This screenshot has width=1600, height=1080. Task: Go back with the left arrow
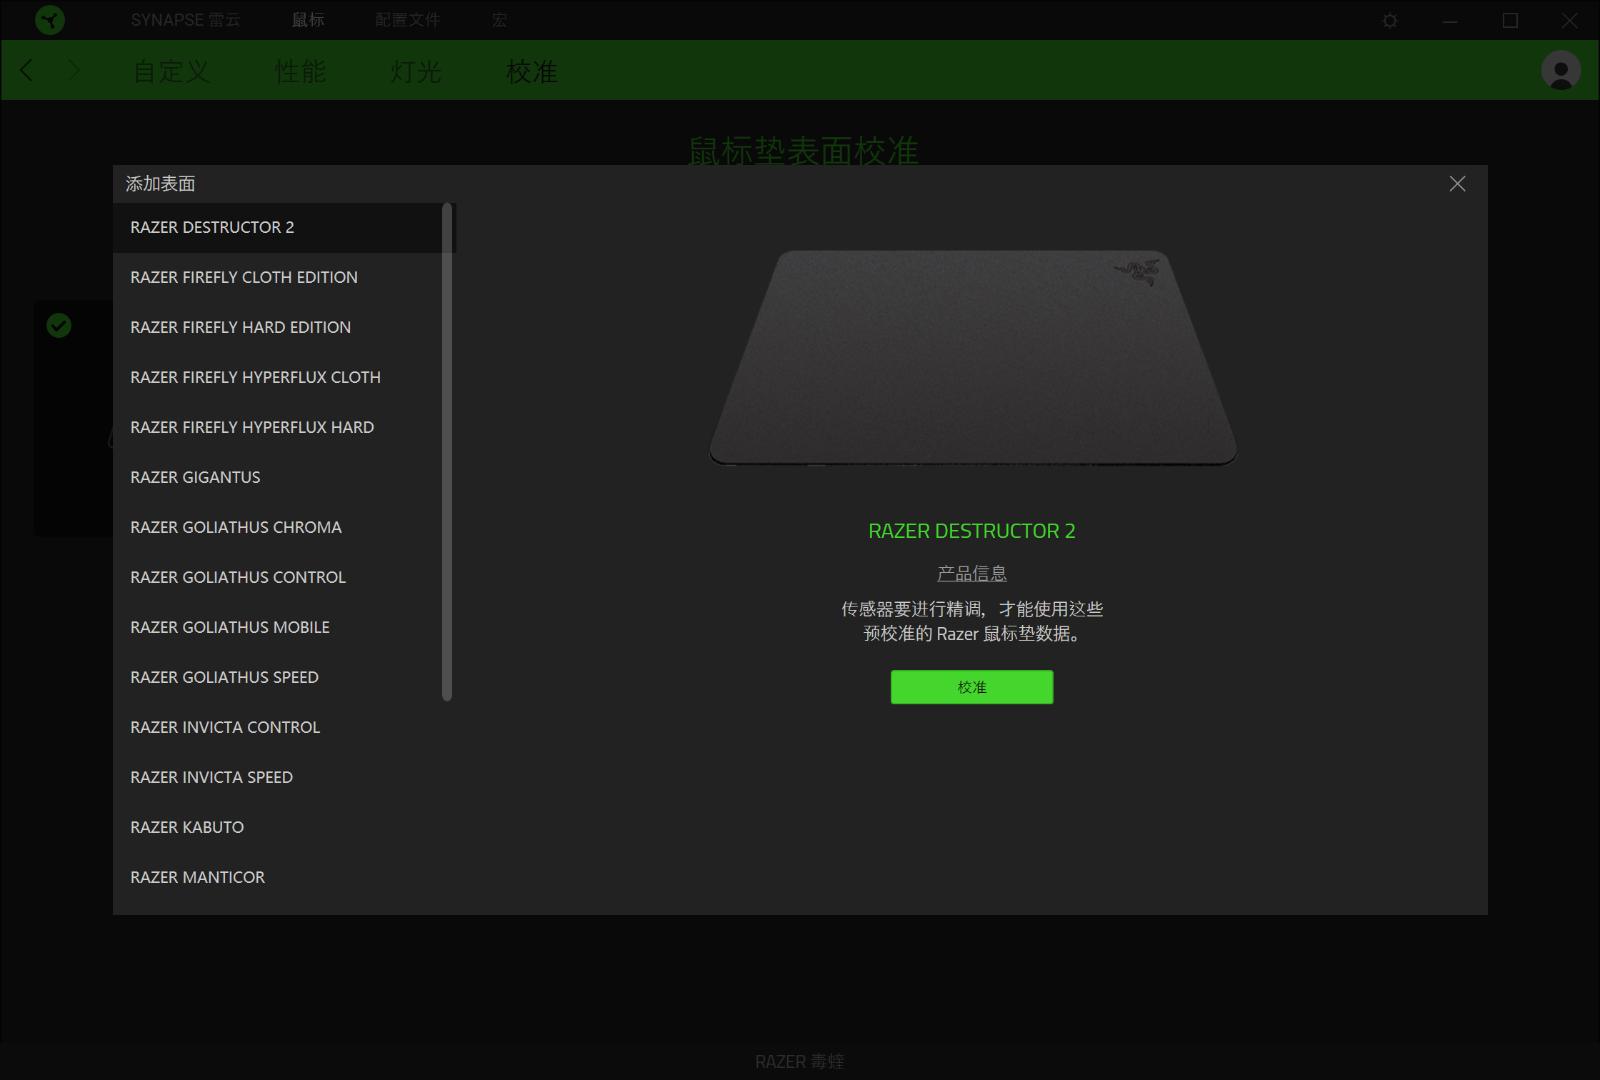[27, 70]
